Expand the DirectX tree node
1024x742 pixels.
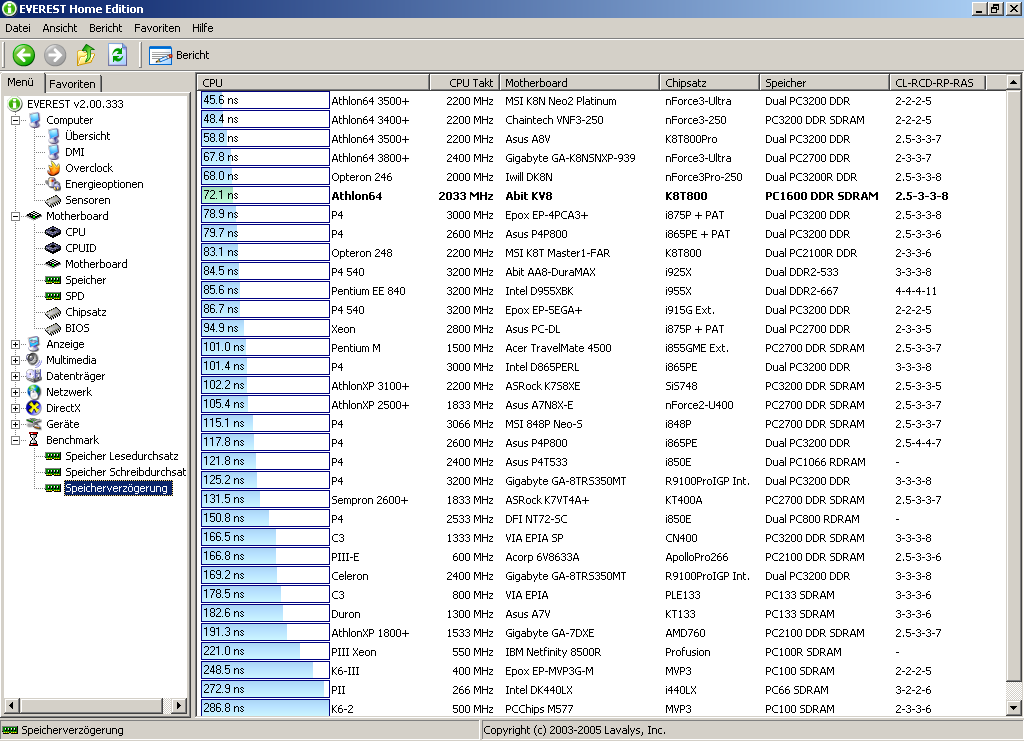[x=16, y=408]
